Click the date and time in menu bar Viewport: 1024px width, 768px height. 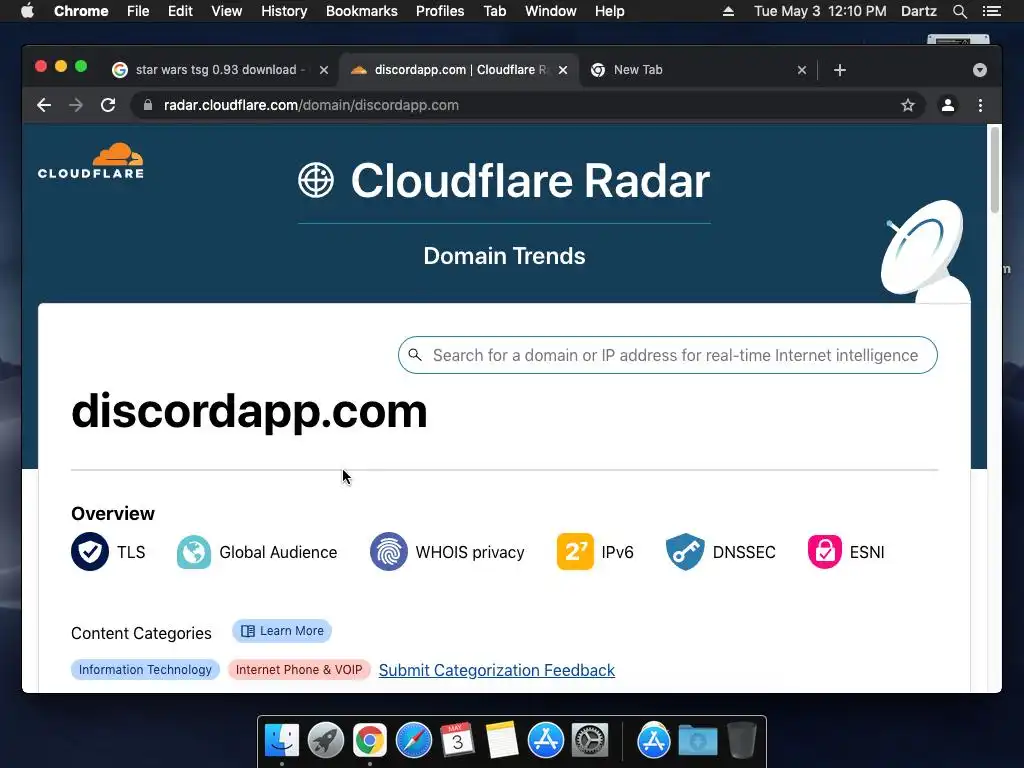click(x=820, y=11)
